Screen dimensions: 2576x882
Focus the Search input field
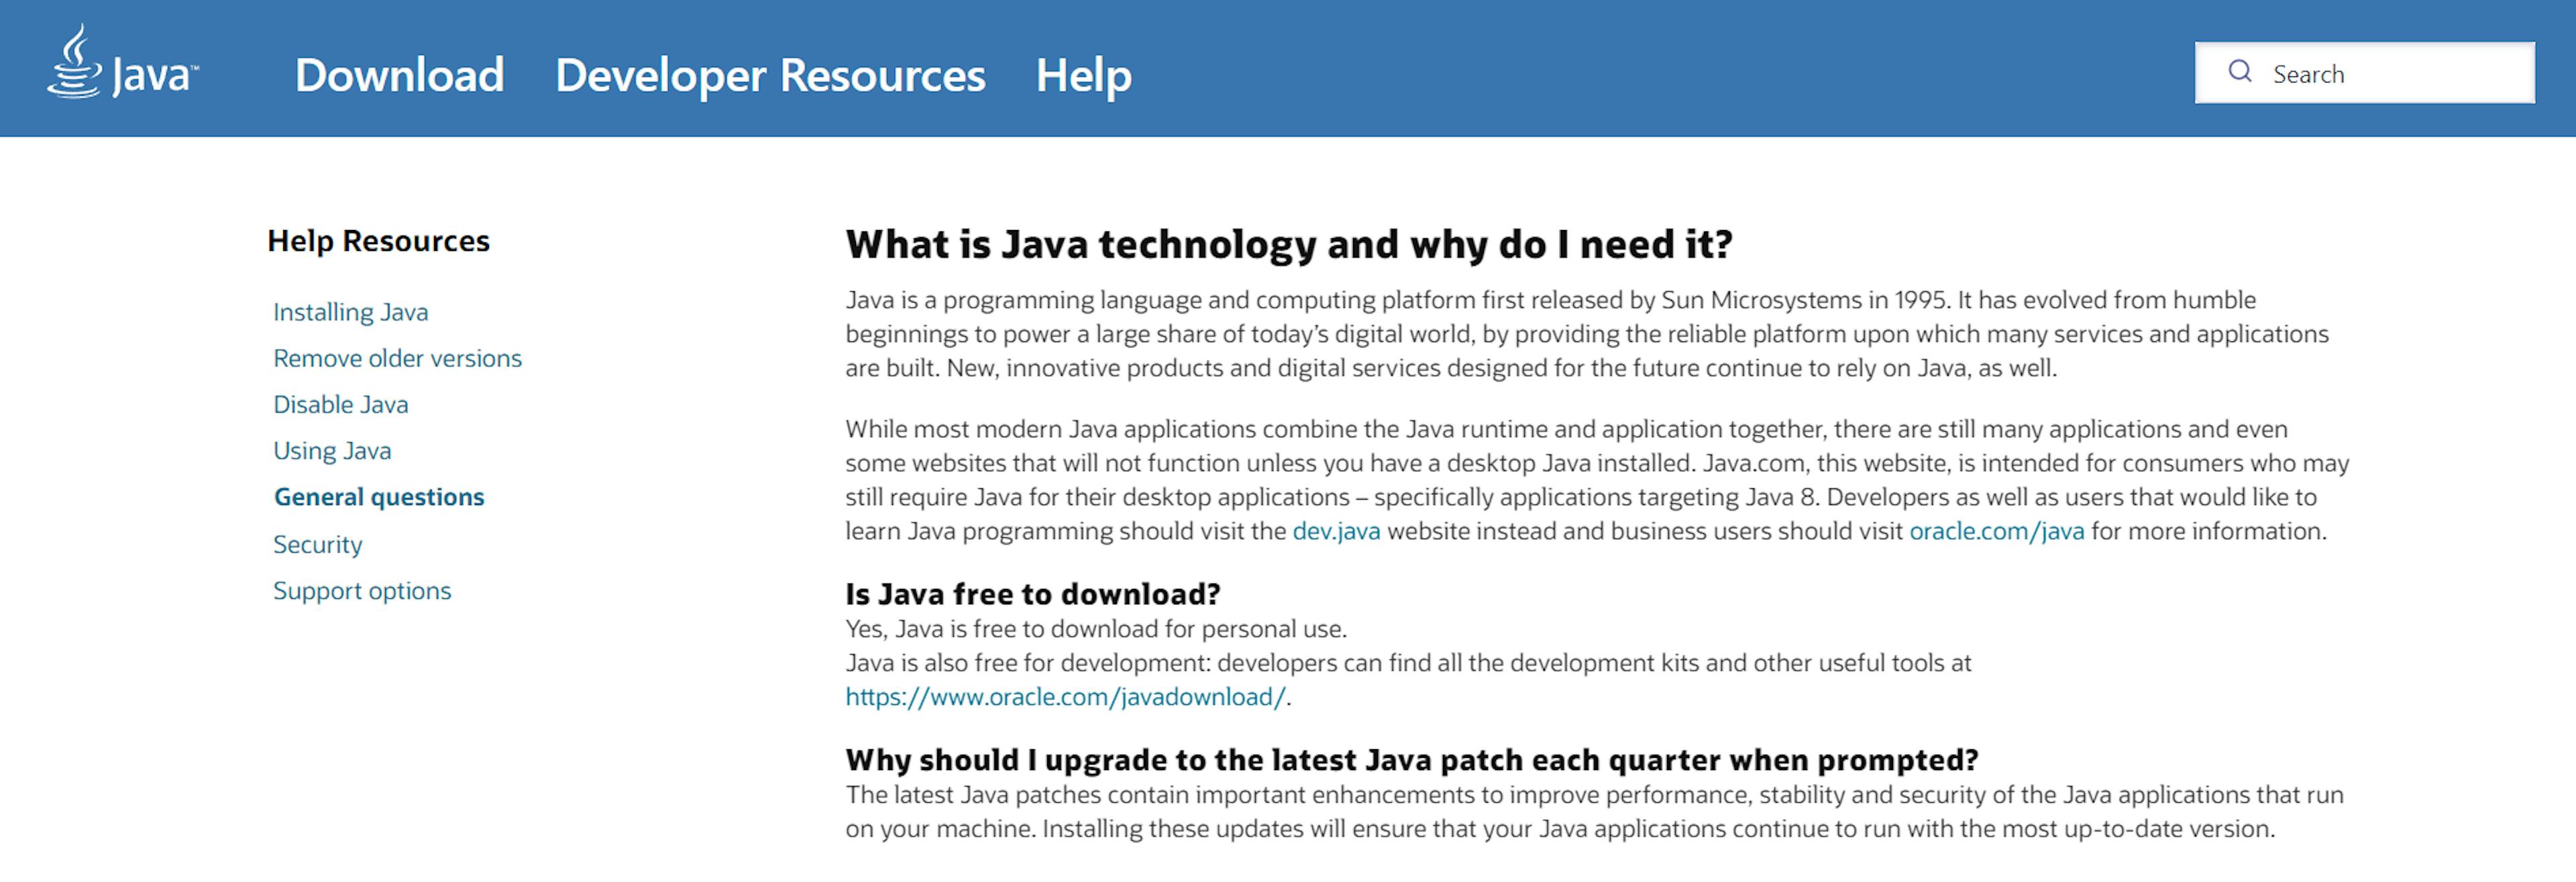click(2364, 72)
